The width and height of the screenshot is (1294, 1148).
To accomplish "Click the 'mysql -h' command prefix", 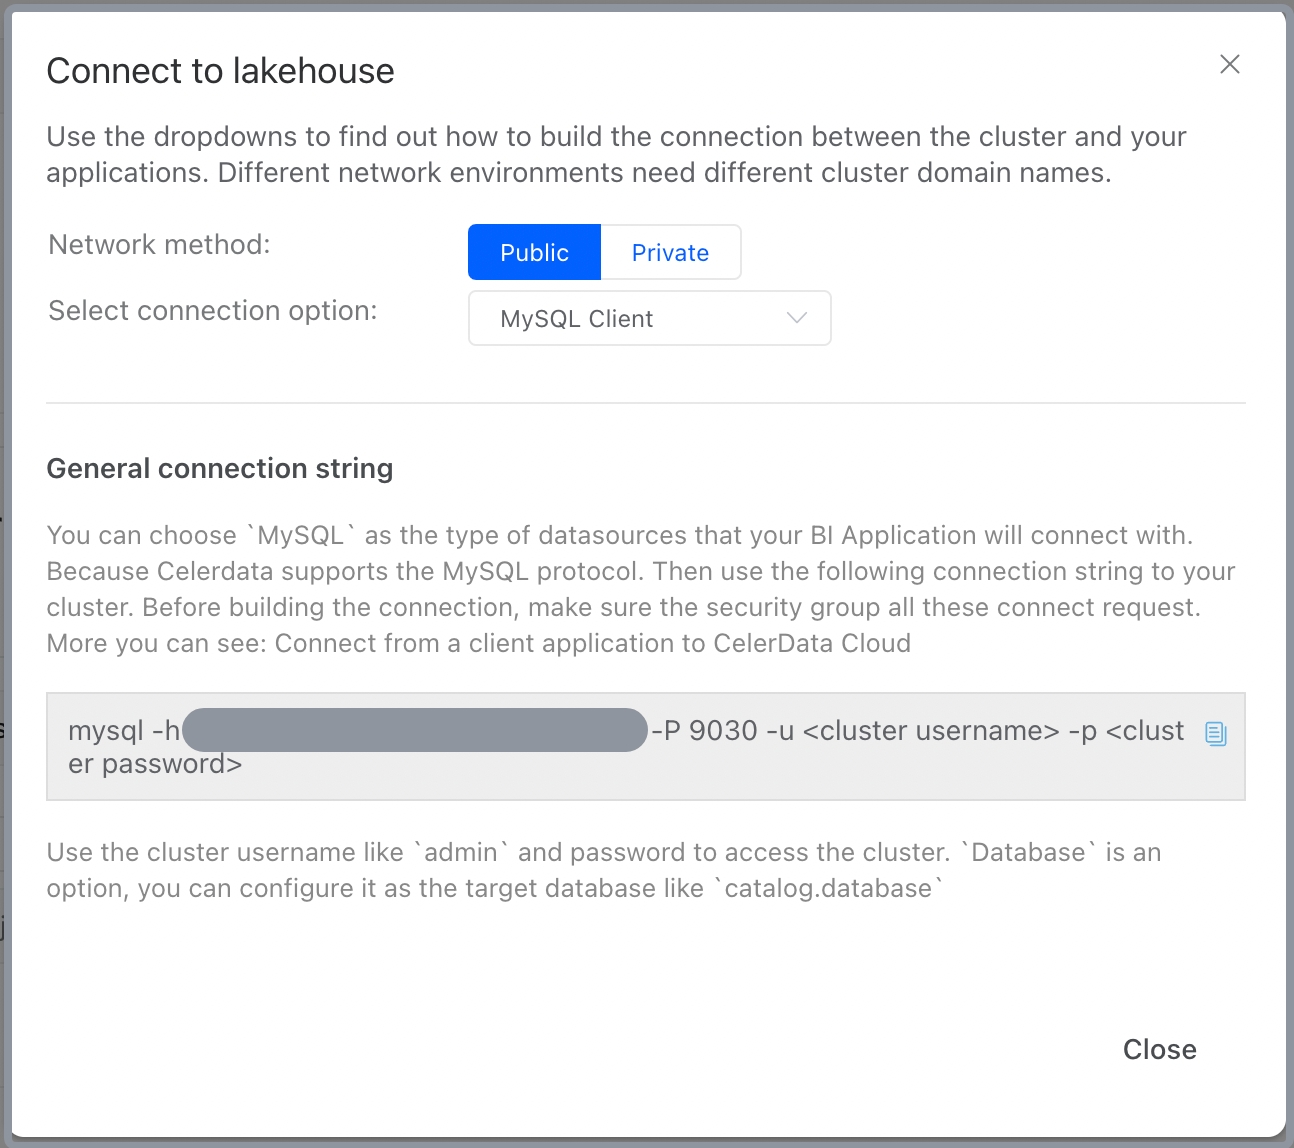I will [123, 731].
